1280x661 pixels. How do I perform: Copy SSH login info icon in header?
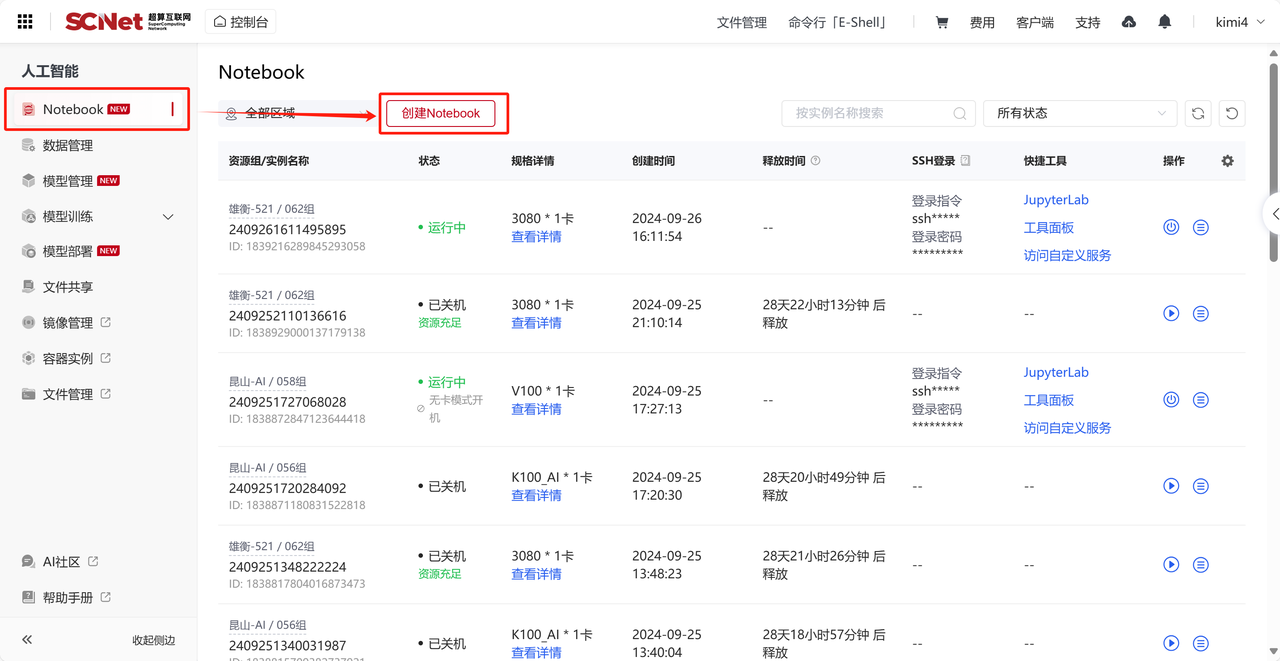pos(965,161)
